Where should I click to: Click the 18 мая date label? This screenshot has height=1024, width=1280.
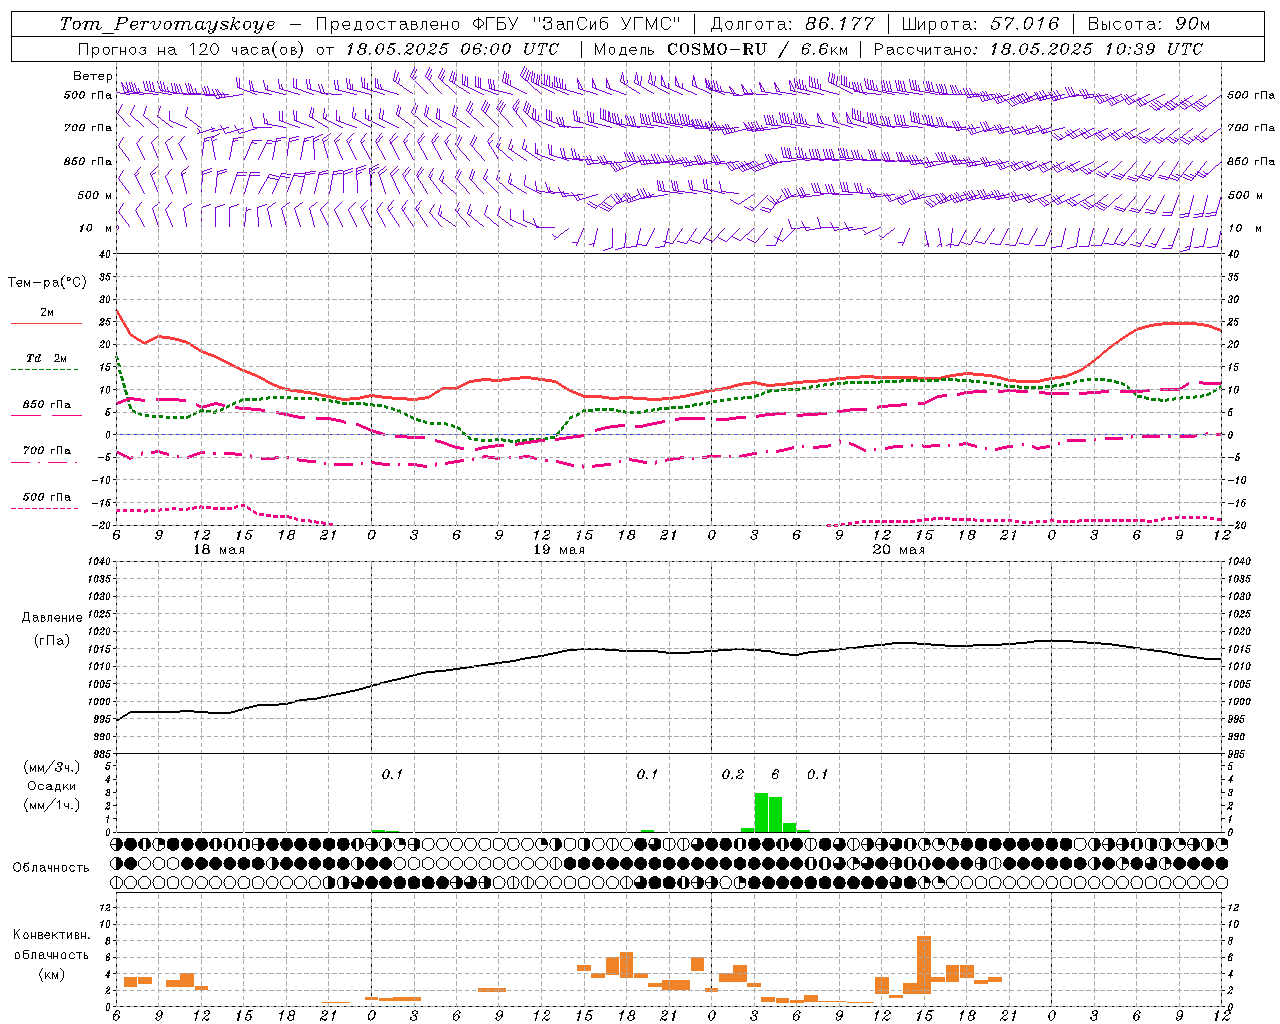click(219, 550)
